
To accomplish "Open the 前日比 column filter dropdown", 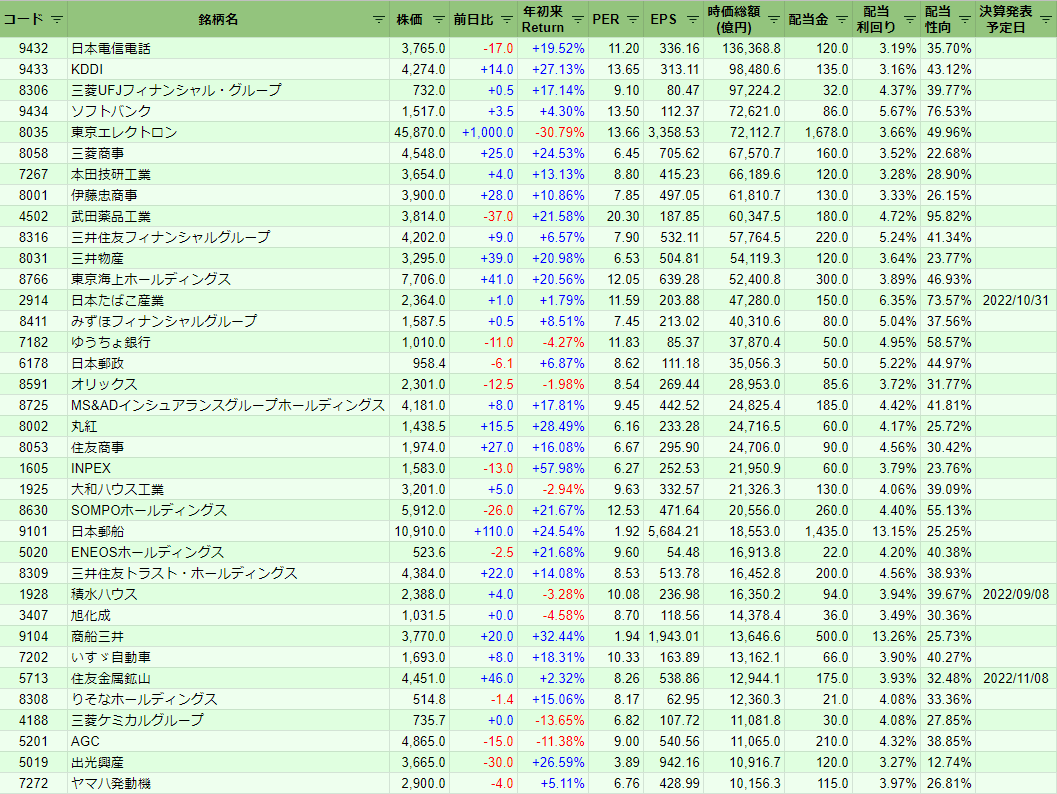I will [x=507, y=20].
